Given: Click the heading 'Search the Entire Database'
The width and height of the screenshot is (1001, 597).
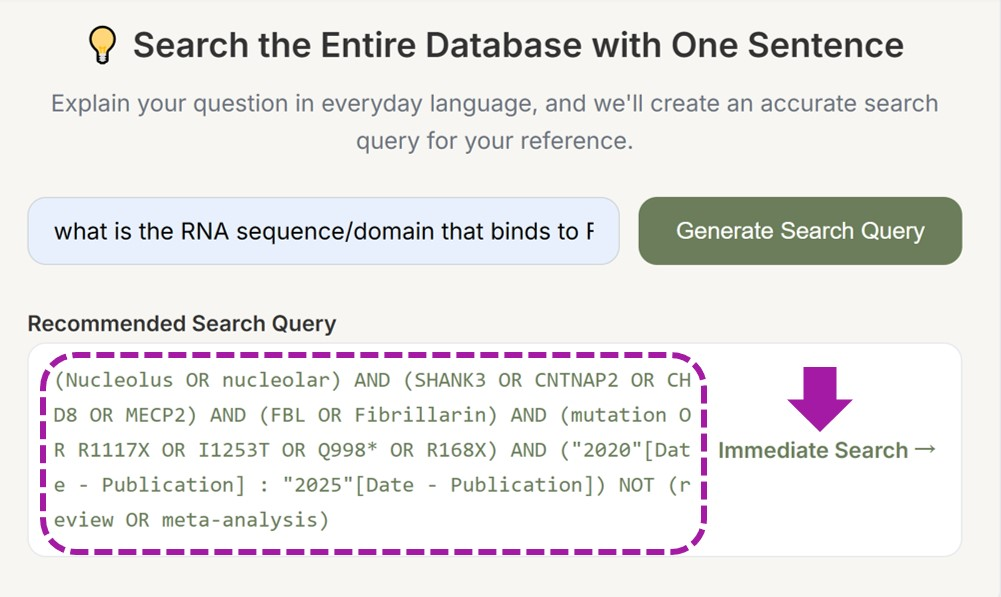Looking at the screenshot, I should [x=520, y=43].
